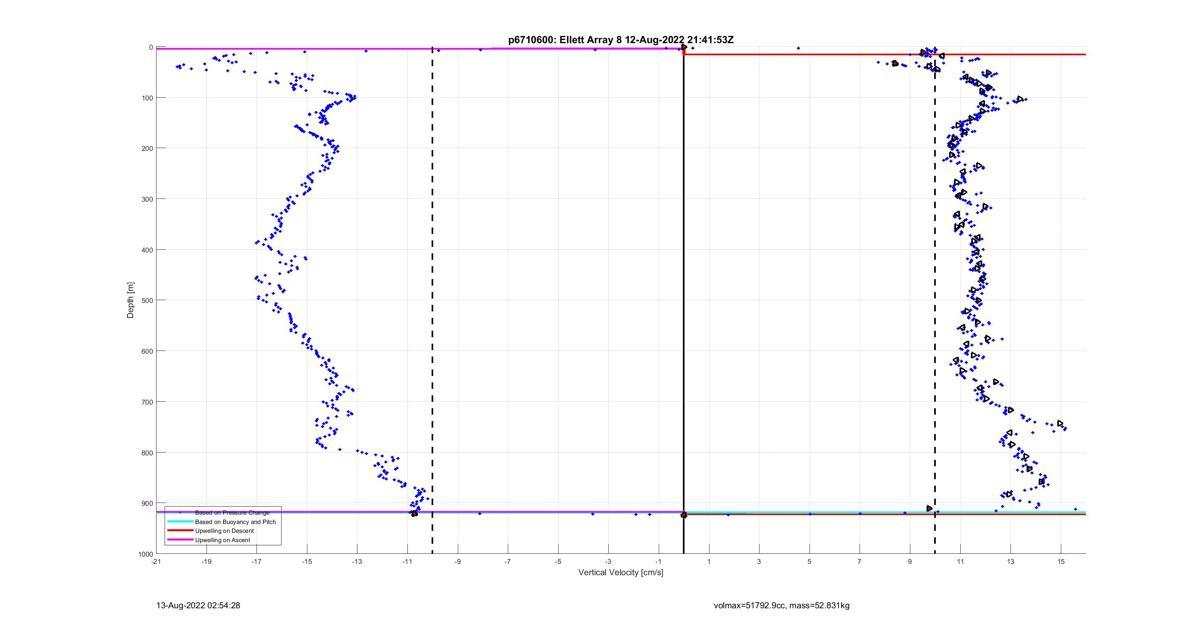Image resolution: width=1200 pixels, height=622 pixels.
Task: Click the y-axis tick label '600'
Action: 146,351
